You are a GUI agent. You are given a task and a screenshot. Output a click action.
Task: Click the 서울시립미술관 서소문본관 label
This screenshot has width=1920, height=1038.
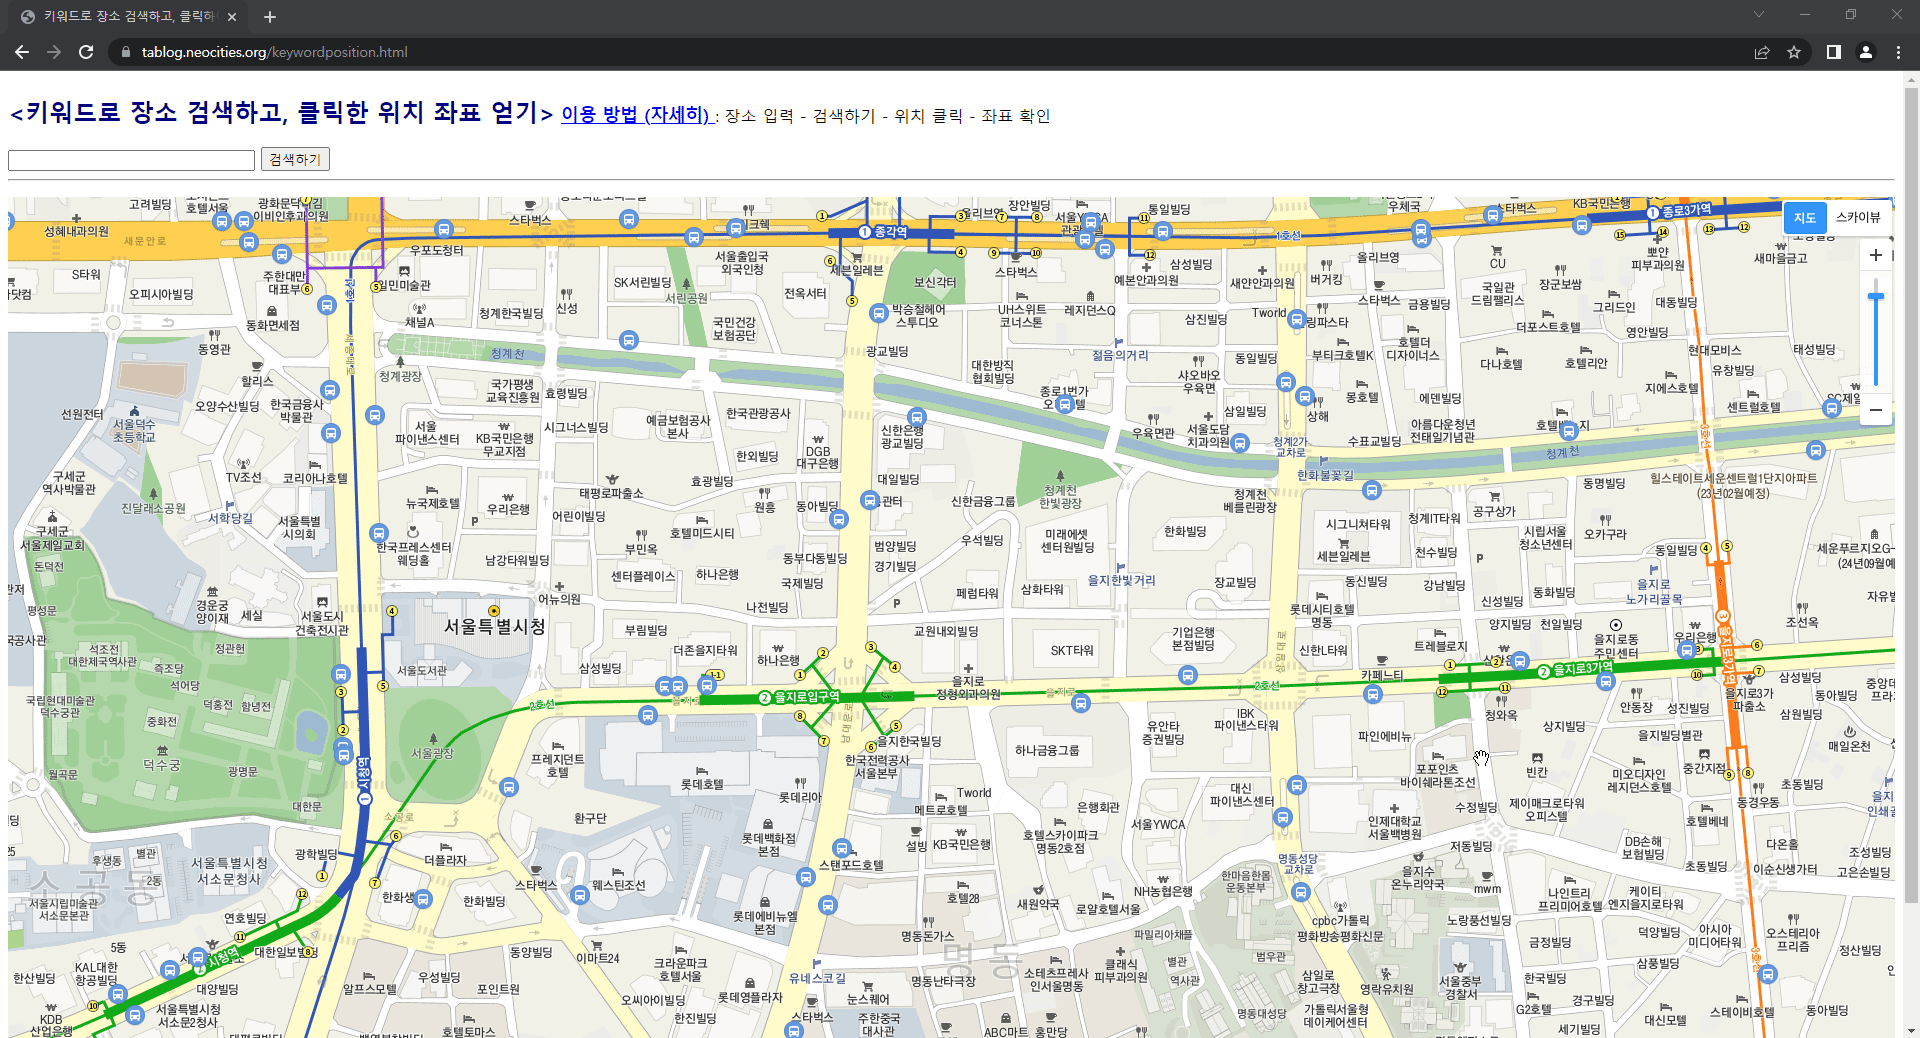coord(64,909)
